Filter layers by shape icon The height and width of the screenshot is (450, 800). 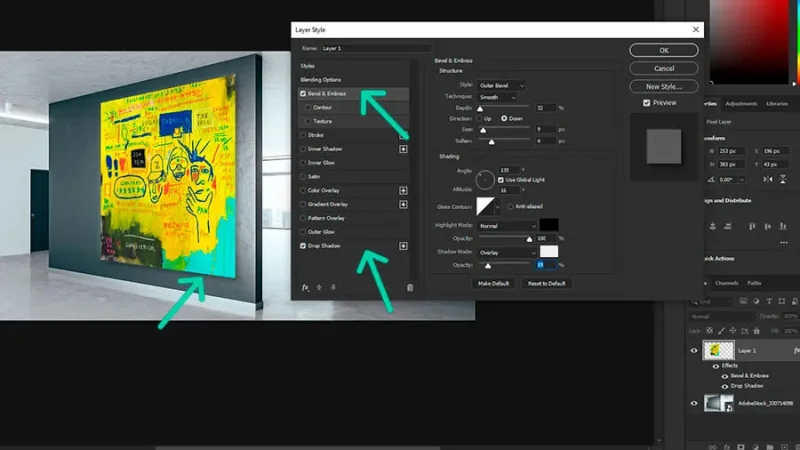782,302
